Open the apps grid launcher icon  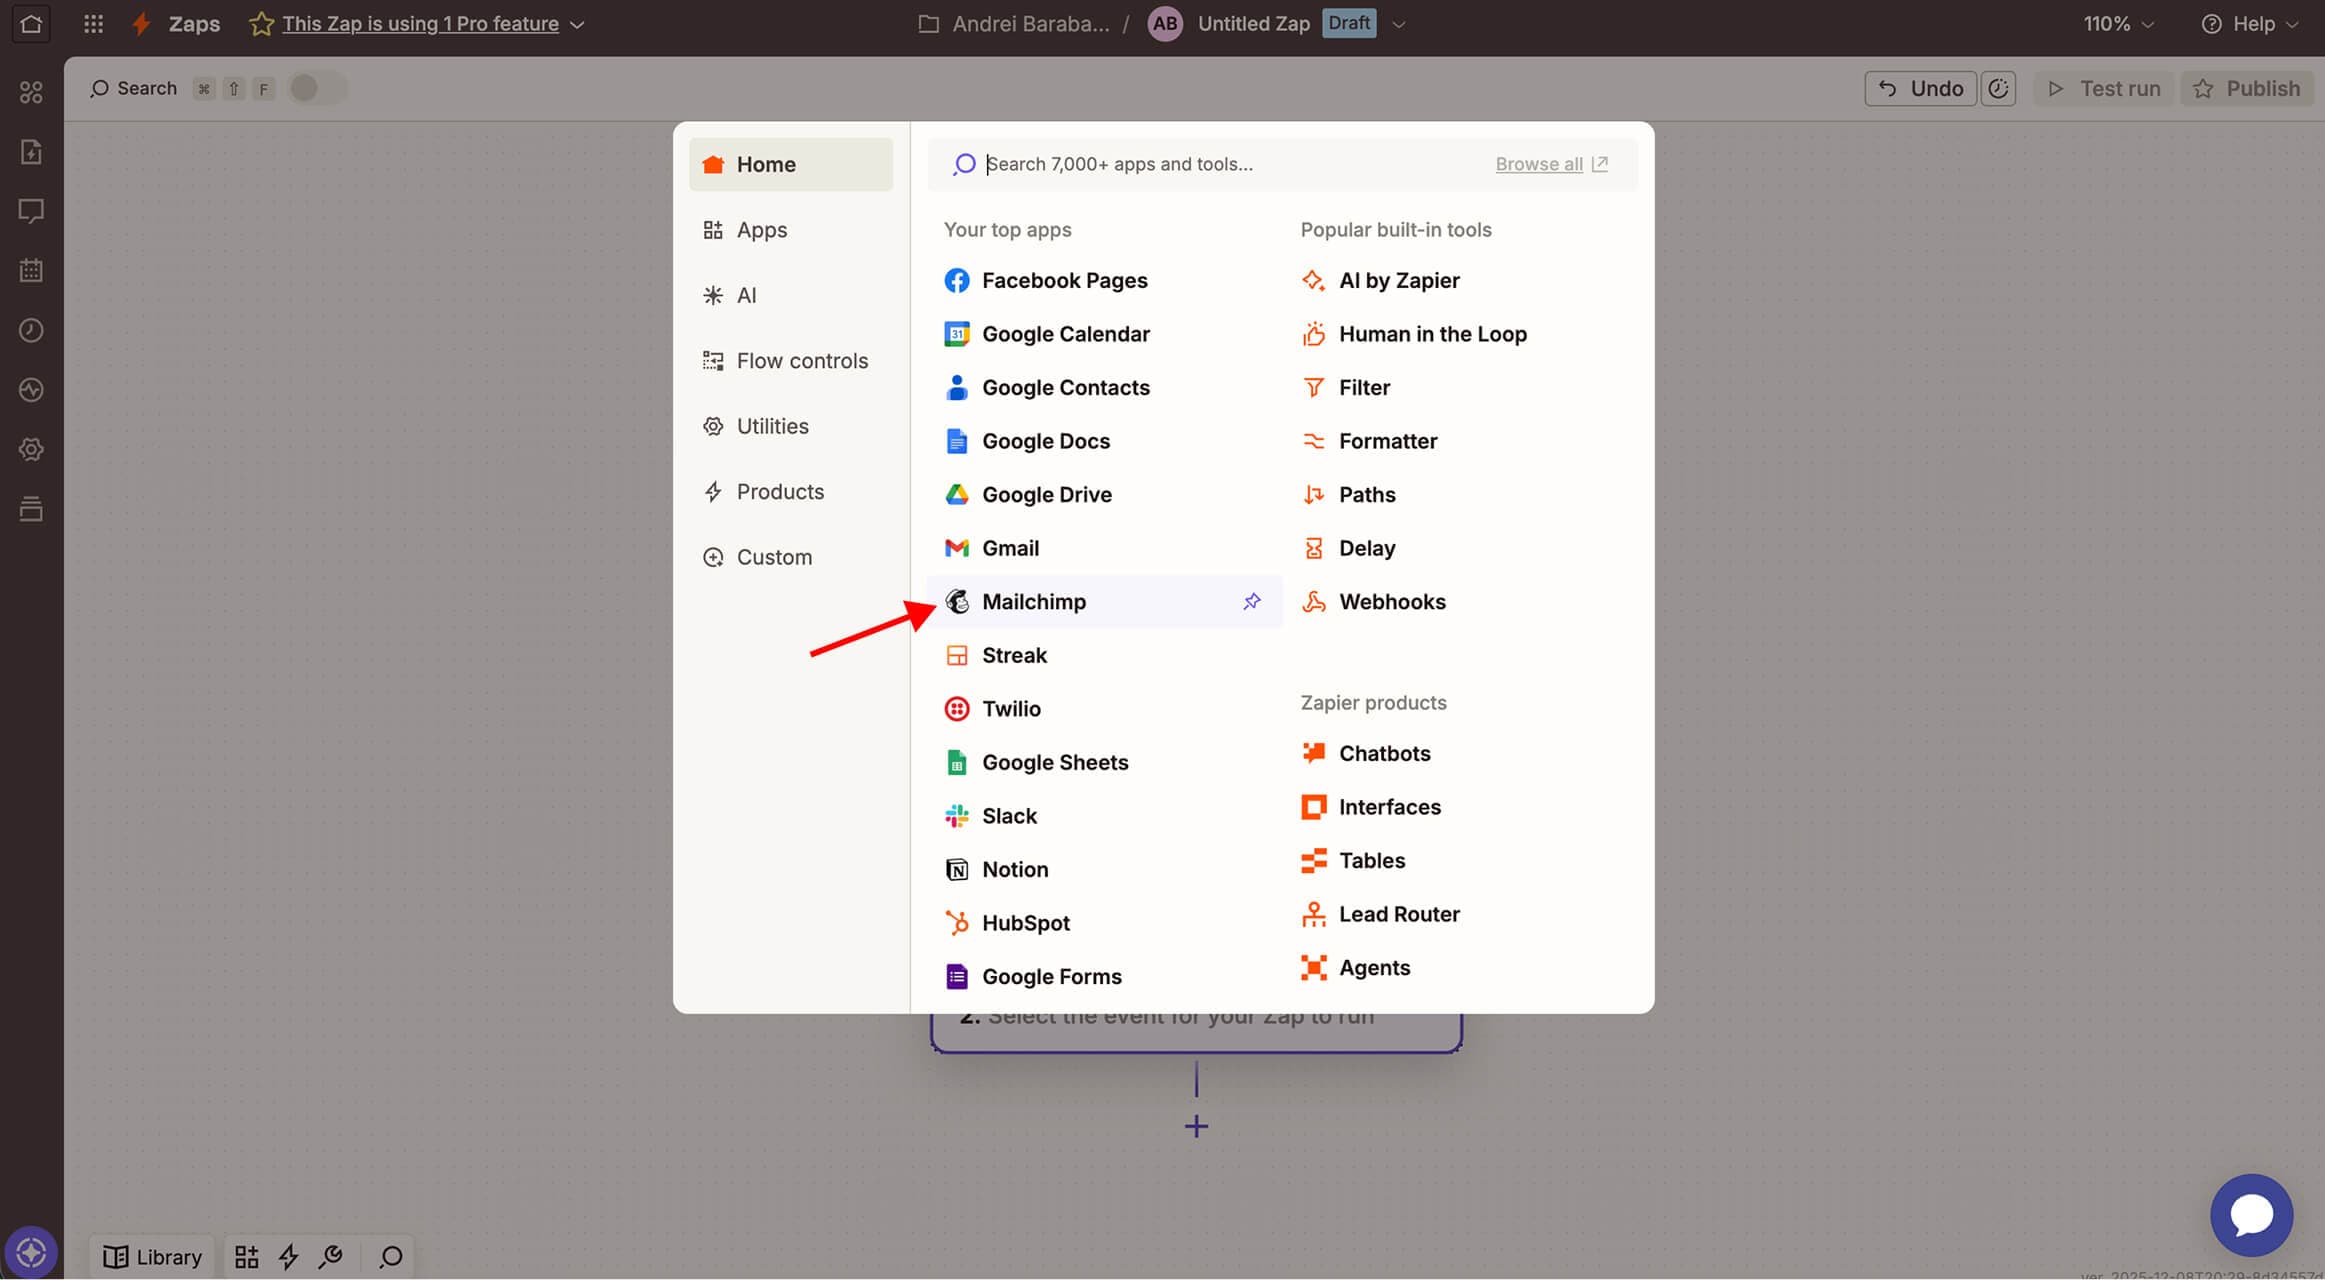click(x=93, y=24)
